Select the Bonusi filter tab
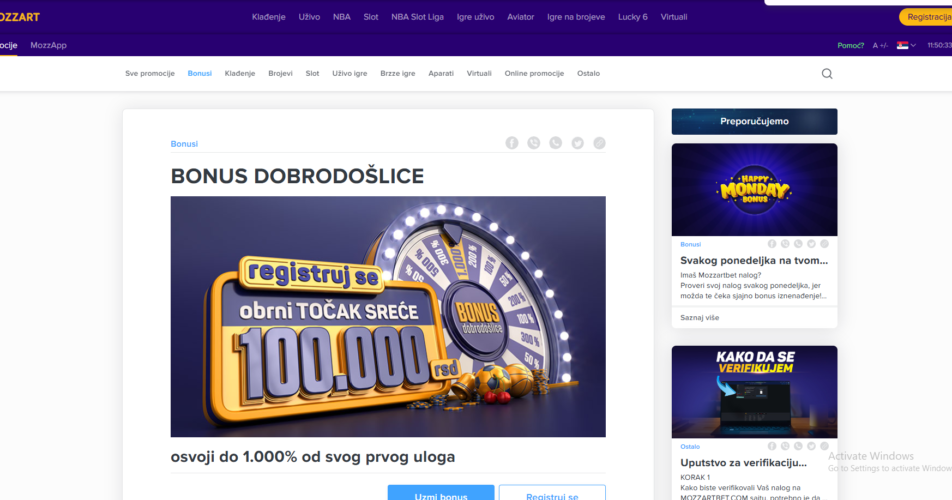This screenshot has width=952, height=500. point(200,73)
